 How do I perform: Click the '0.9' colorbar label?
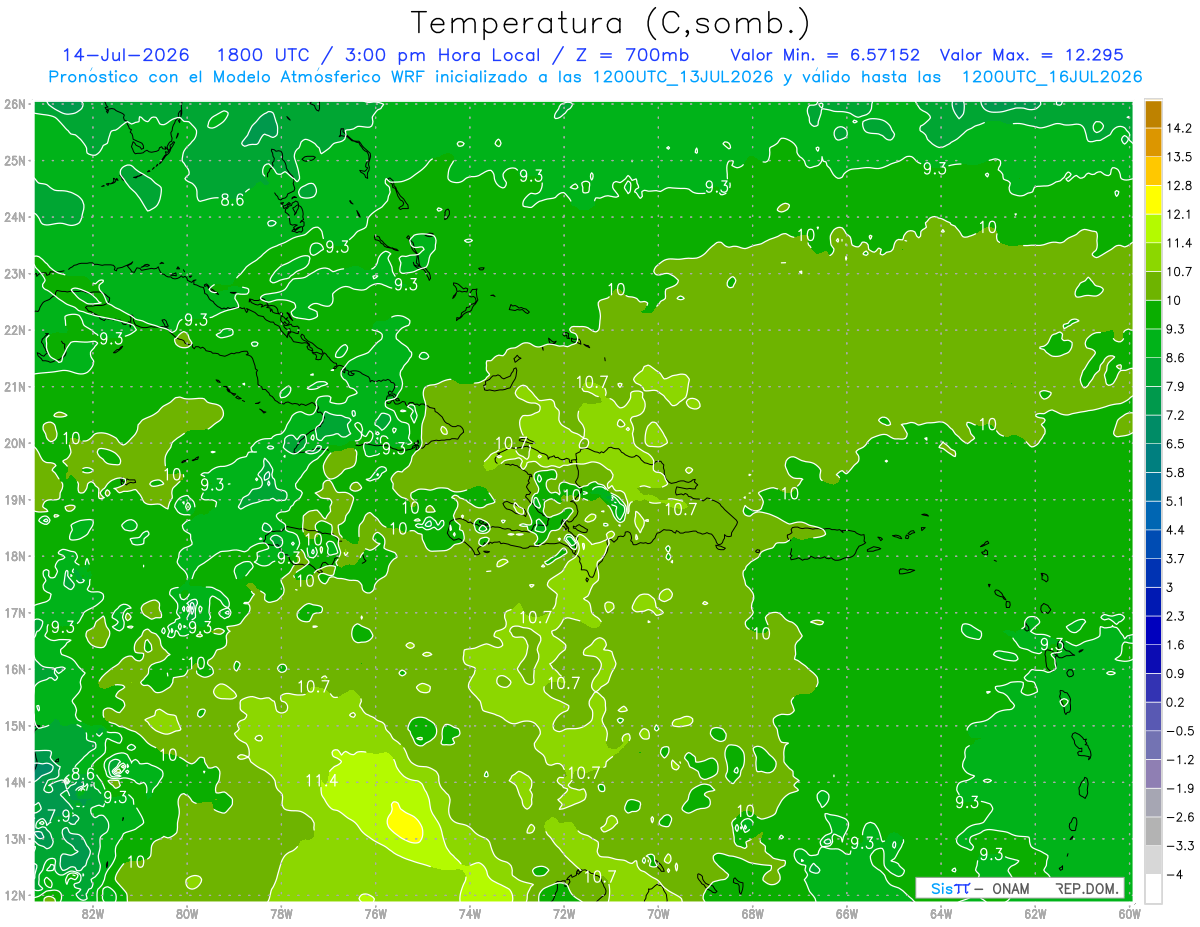click(x=1176, y=673)
